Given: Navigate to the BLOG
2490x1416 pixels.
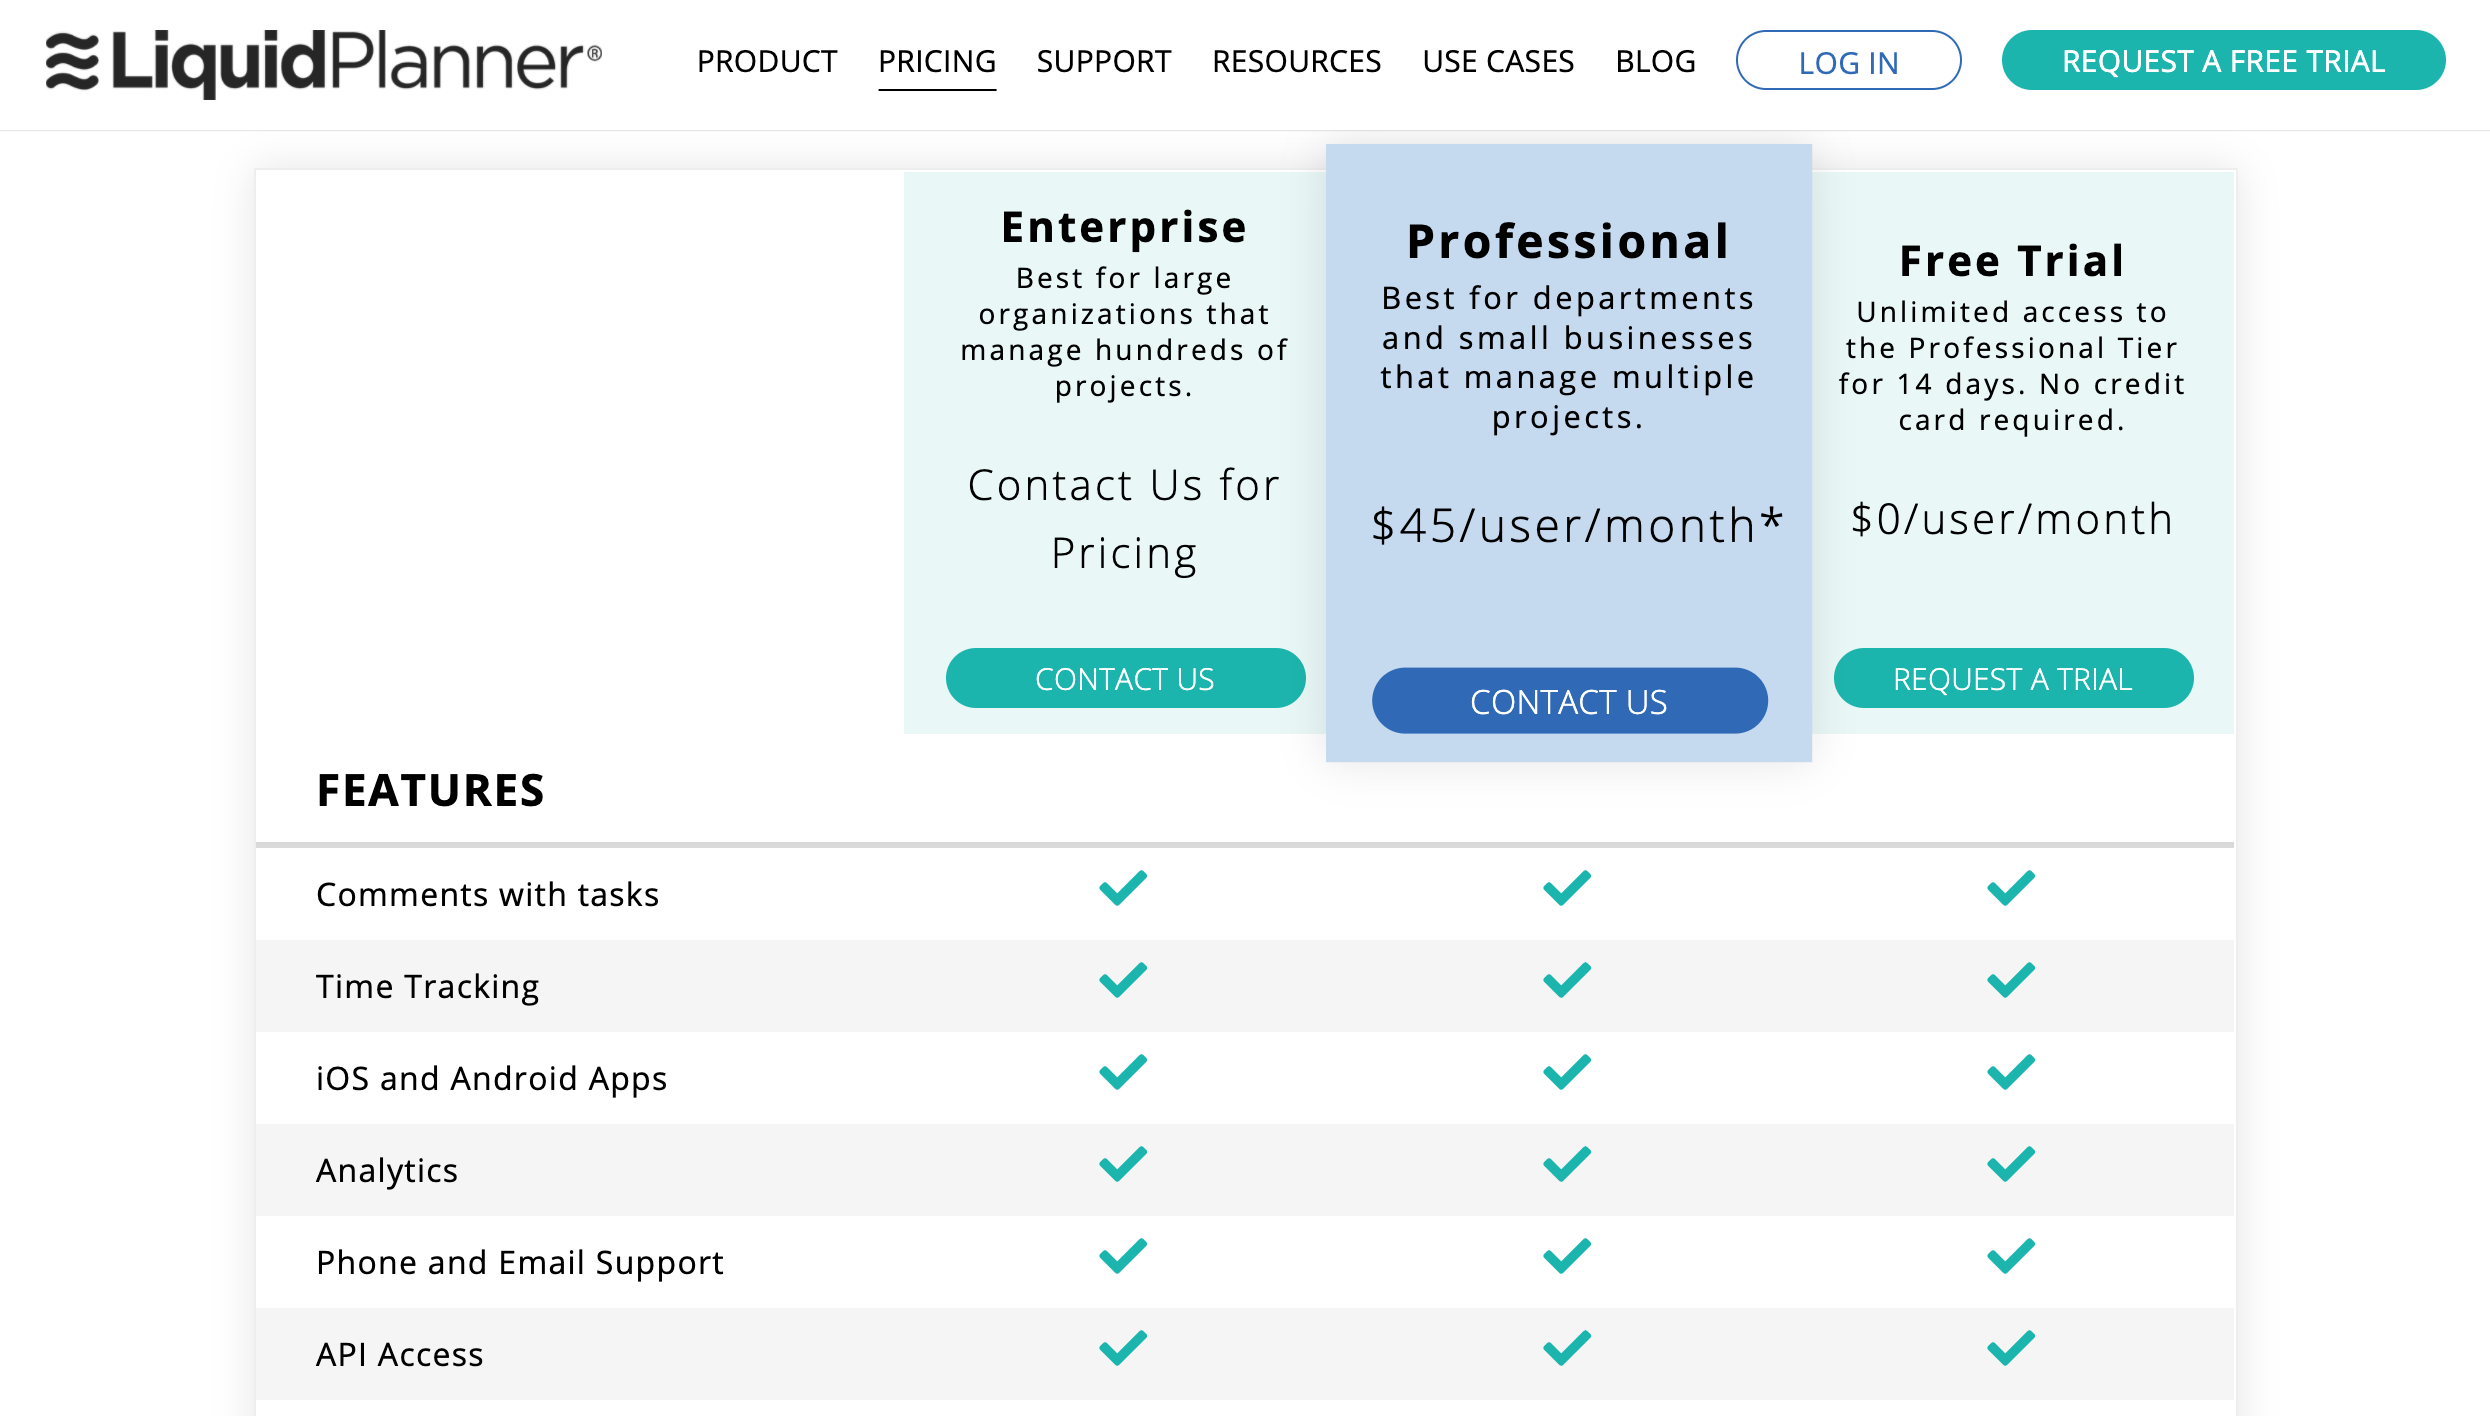Looking at the screenshot, I should coord(1656,62).
